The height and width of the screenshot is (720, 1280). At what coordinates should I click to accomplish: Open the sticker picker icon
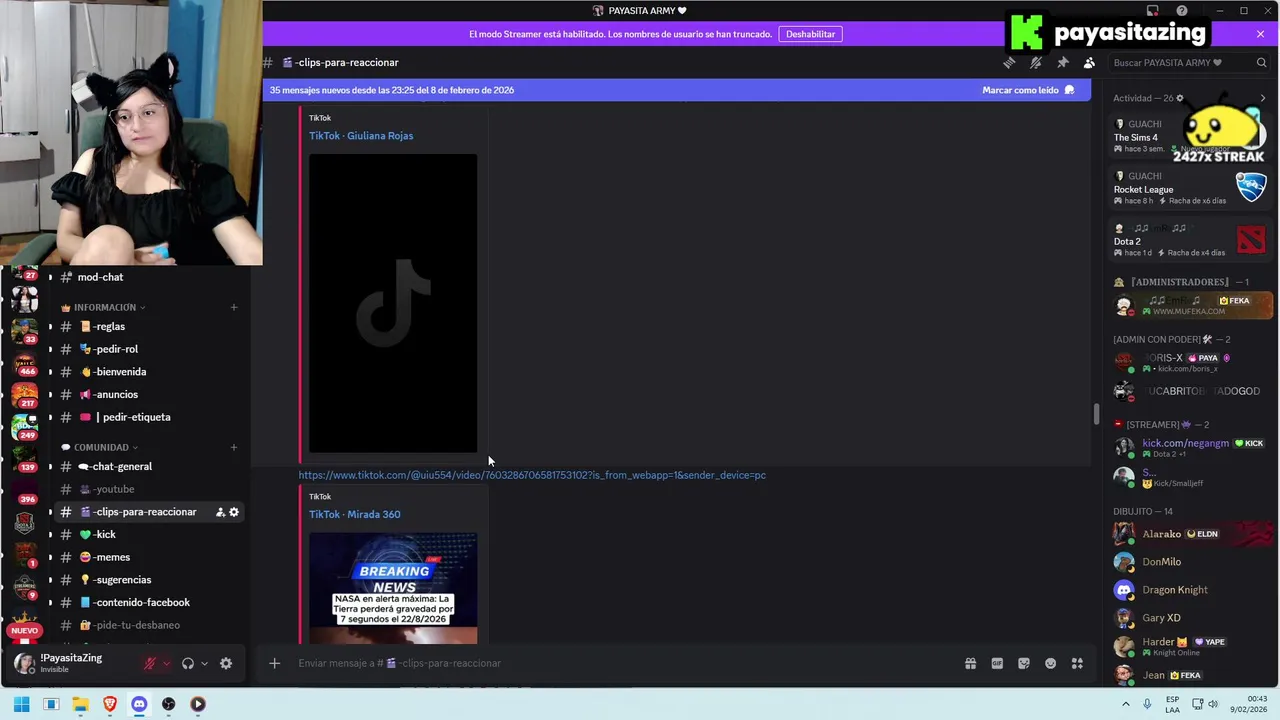1023,663
